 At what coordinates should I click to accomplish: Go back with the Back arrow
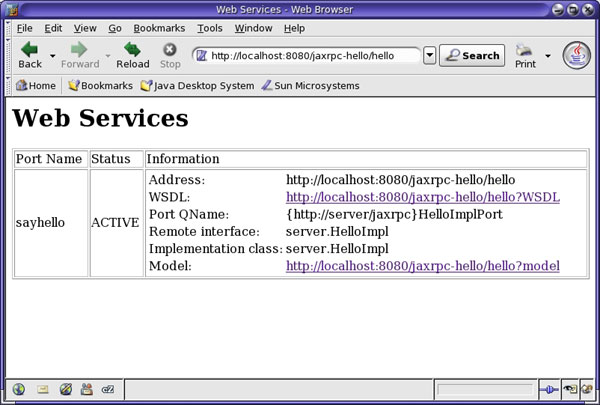pos(29,55)
